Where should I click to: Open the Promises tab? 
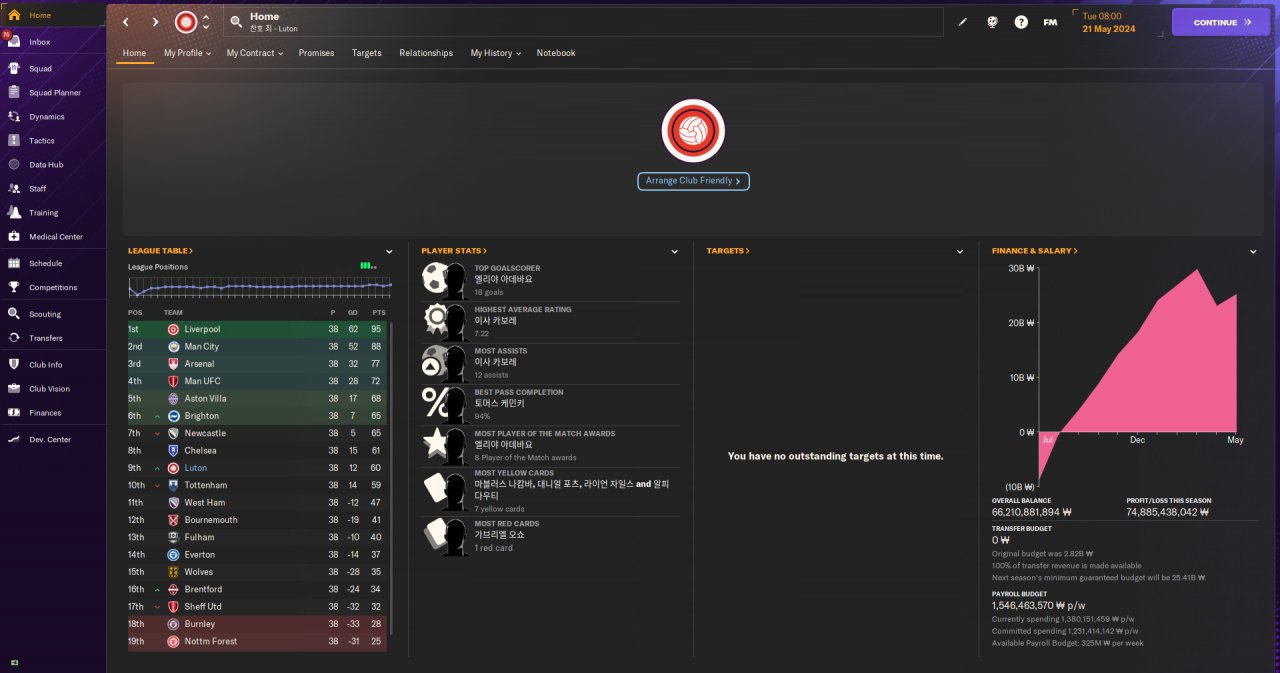pyautogui.click(x=316, y=53)
